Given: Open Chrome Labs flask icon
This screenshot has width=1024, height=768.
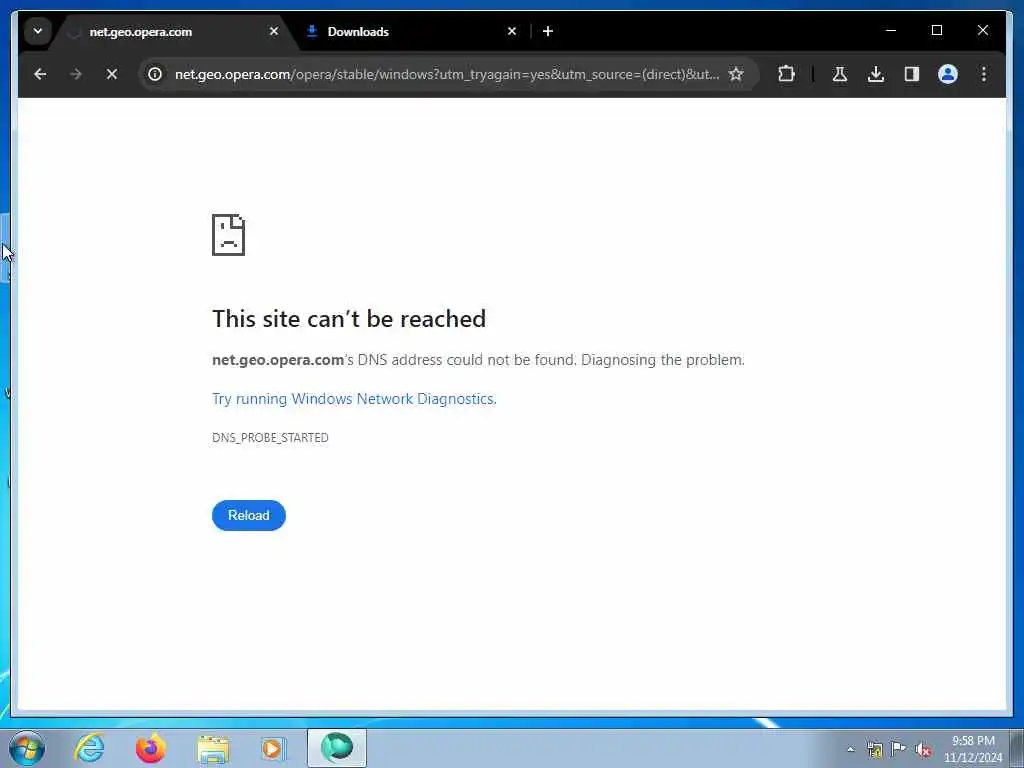Looking at the screenshot, I should tap(840, 74).
